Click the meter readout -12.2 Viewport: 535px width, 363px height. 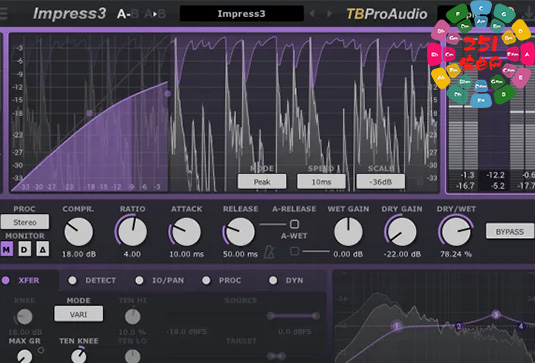pyautogui.click(x=496, y=175)
